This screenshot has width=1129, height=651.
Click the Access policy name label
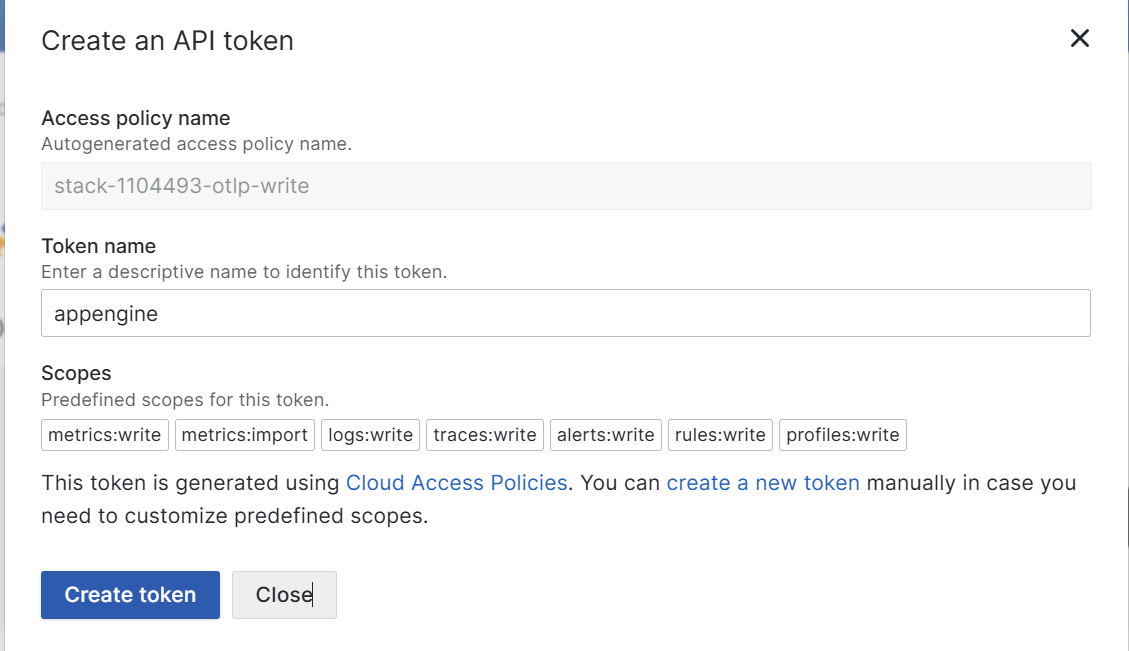(135, 117)
